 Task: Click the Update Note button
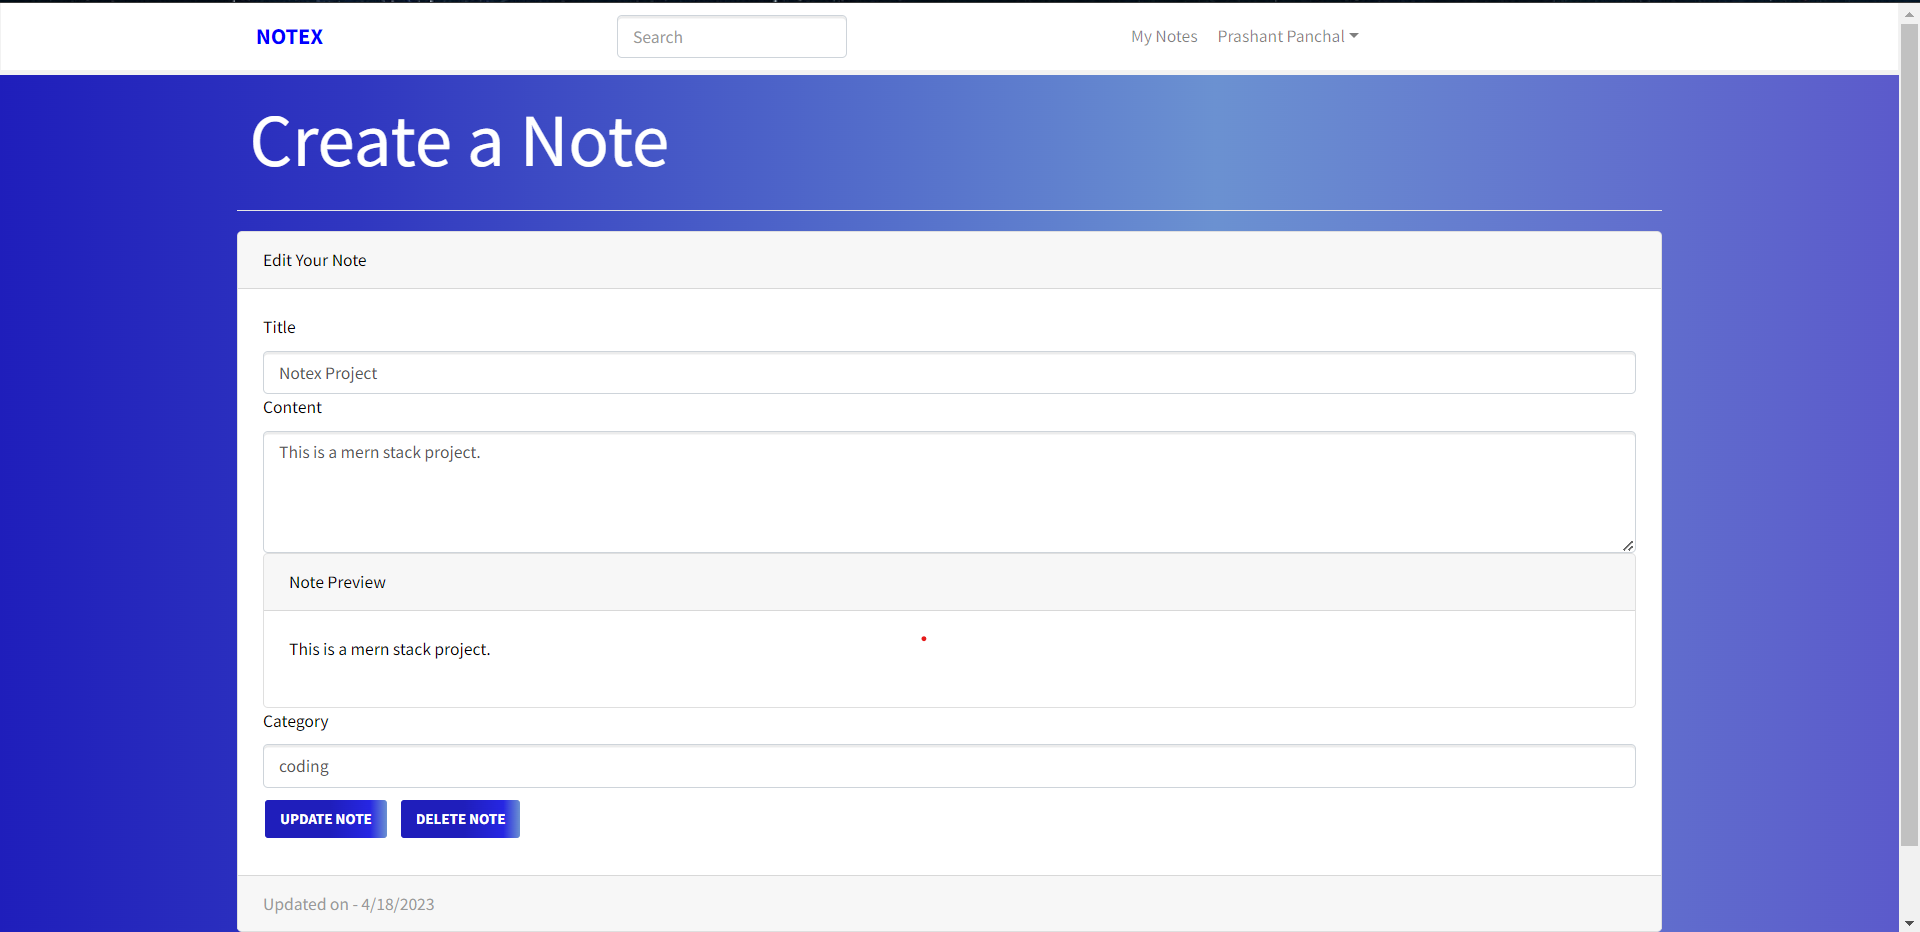pos(325,819)
